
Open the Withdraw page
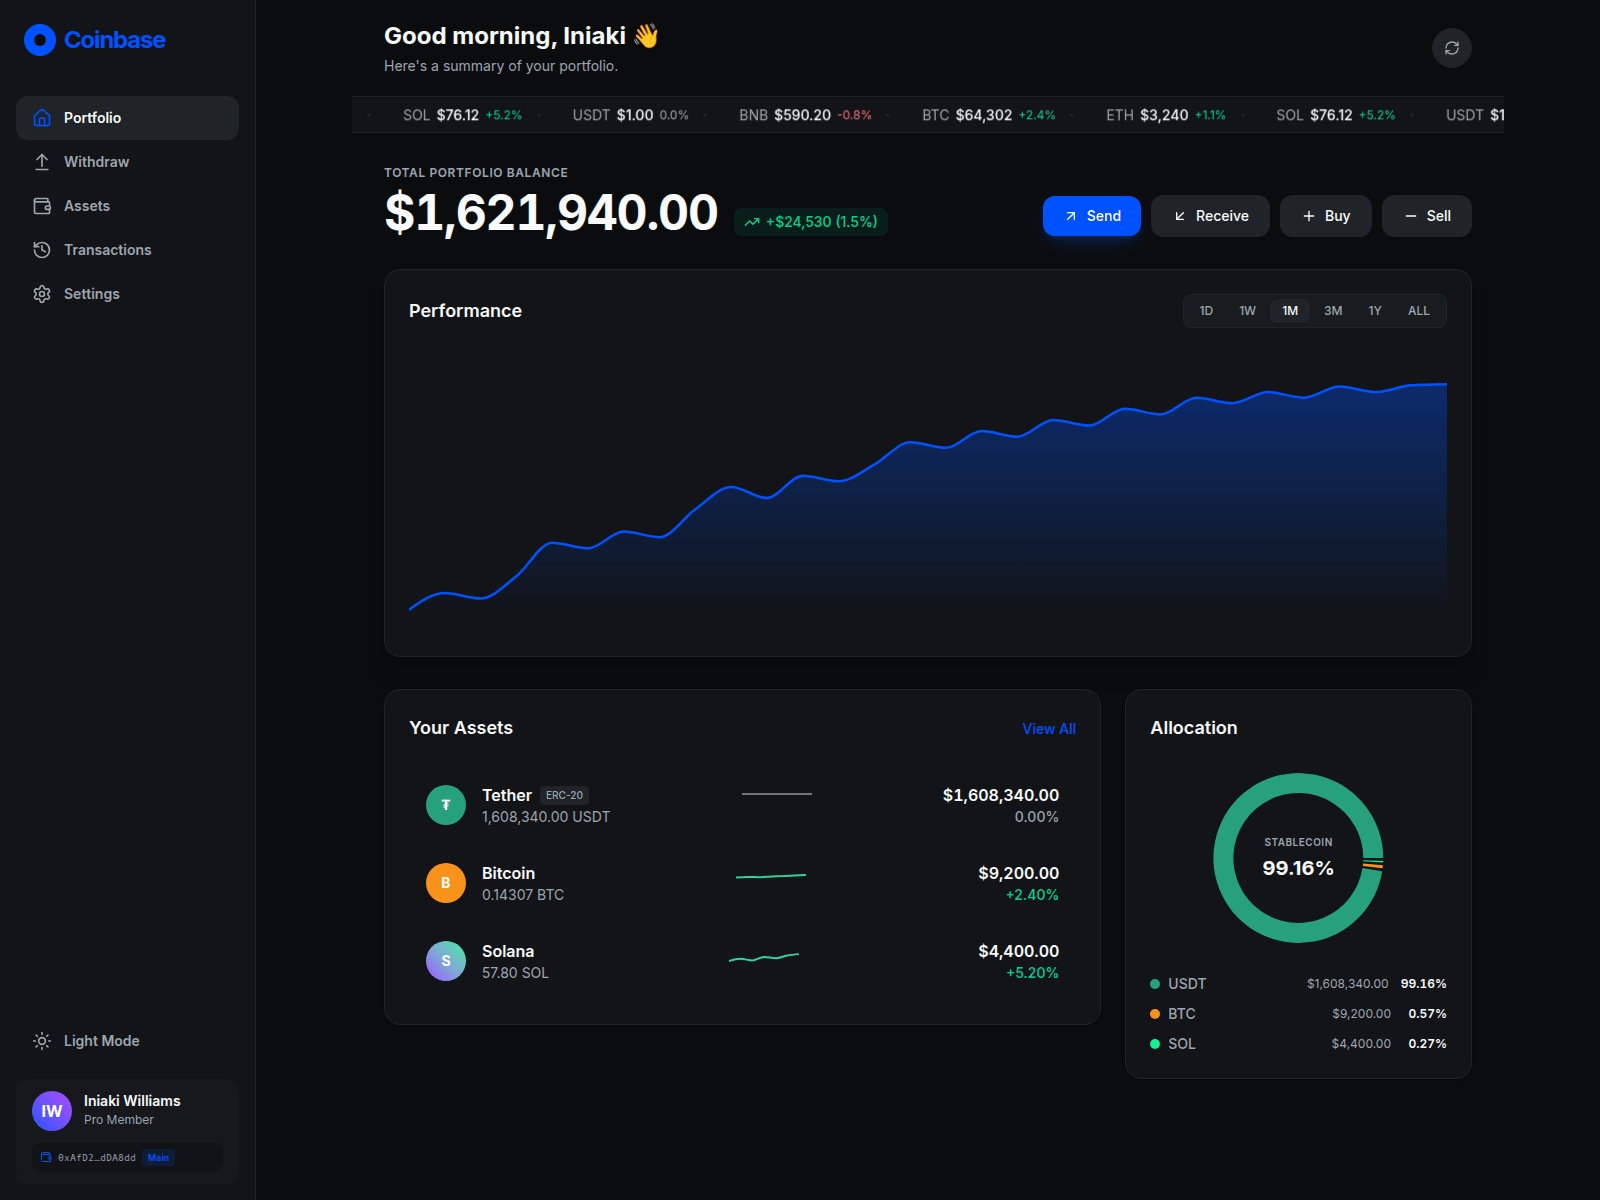point(127,162)
